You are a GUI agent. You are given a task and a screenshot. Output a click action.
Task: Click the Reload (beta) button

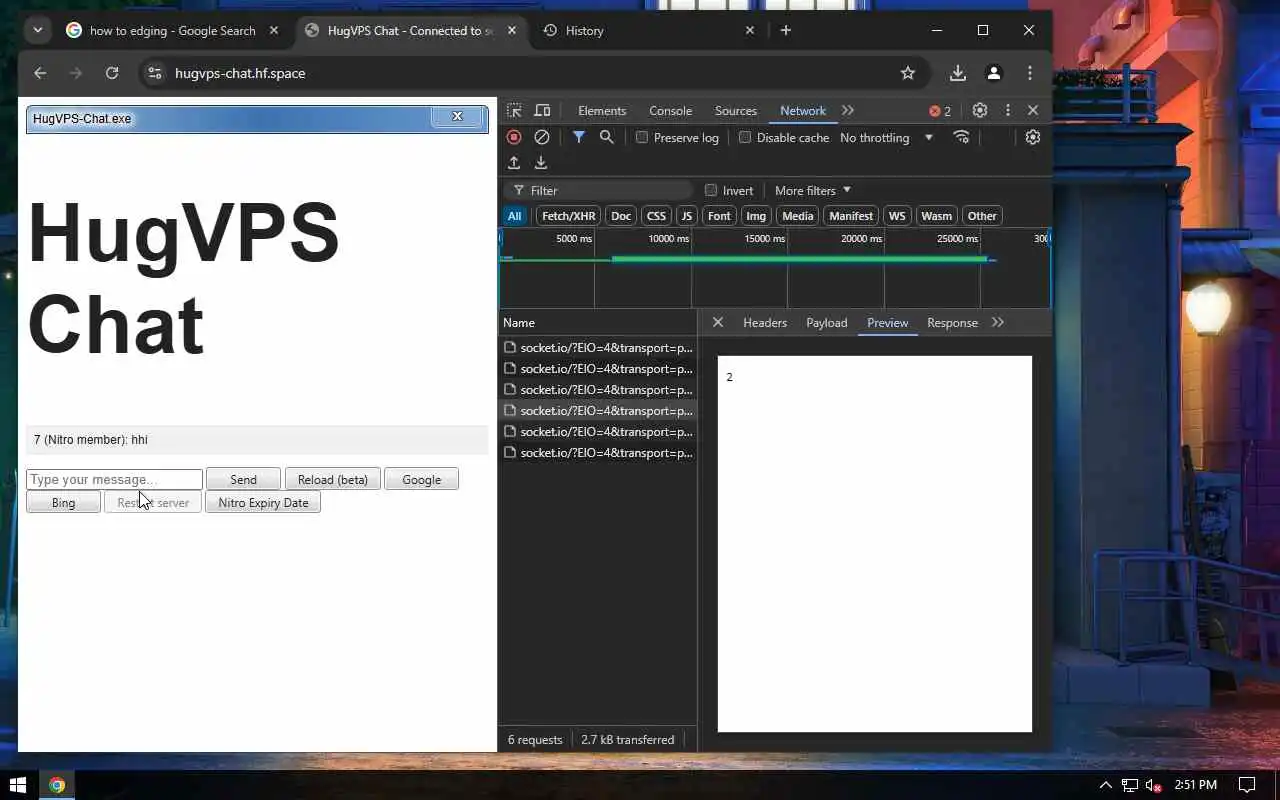[x=333, y=479]
